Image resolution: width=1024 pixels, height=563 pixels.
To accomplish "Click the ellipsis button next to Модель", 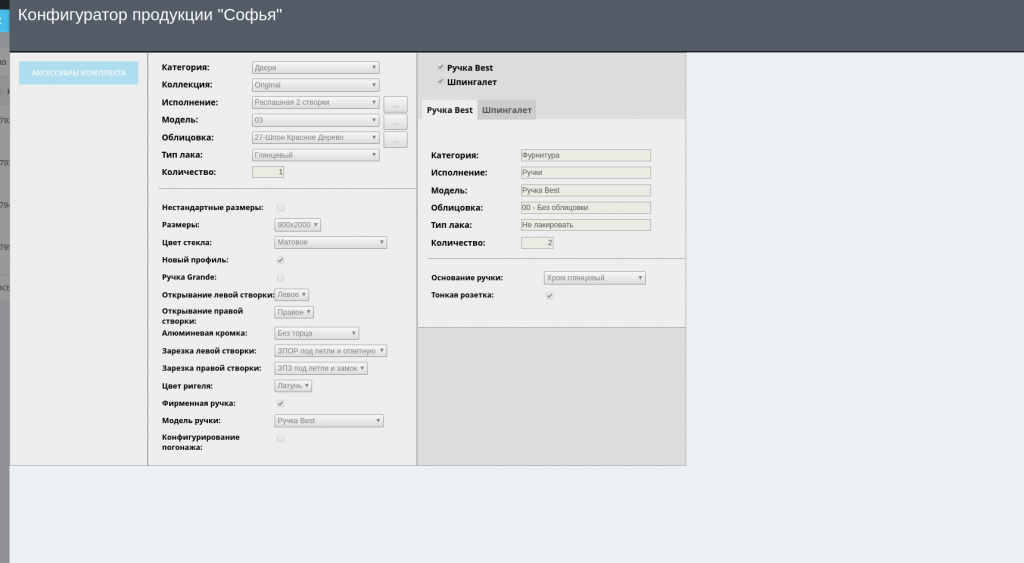I will point(395,121).
